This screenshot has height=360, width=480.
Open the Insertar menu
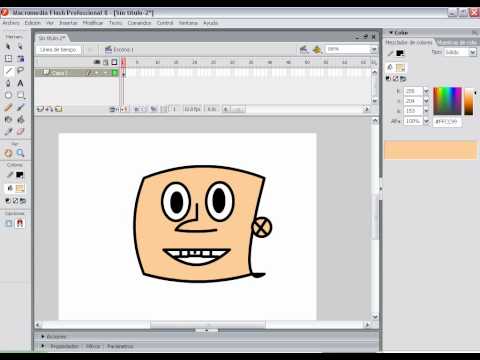click(x=68, y=23)
